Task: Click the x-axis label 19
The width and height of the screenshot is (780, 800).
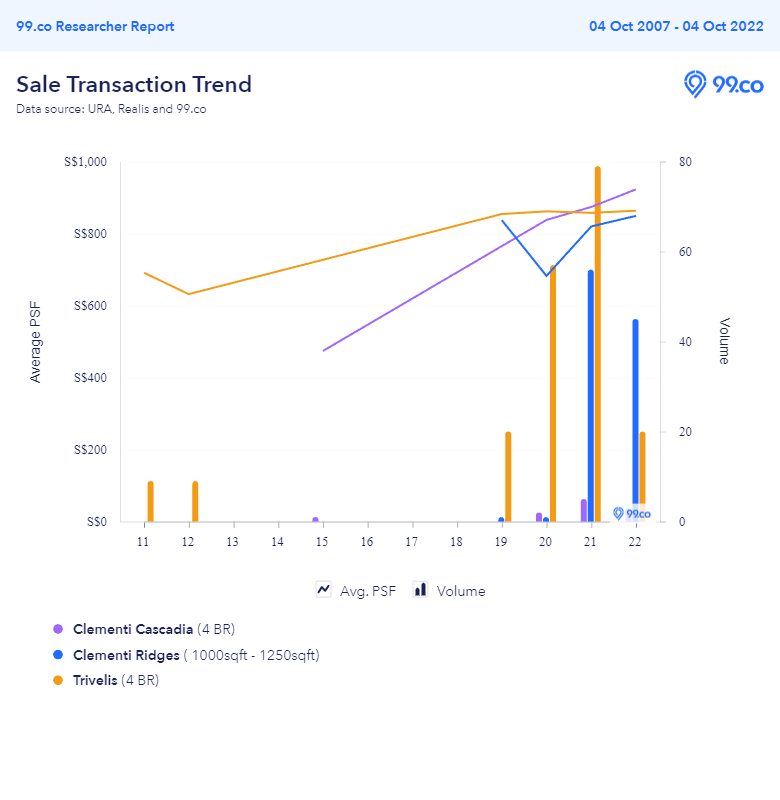Action: coord(500,542)
